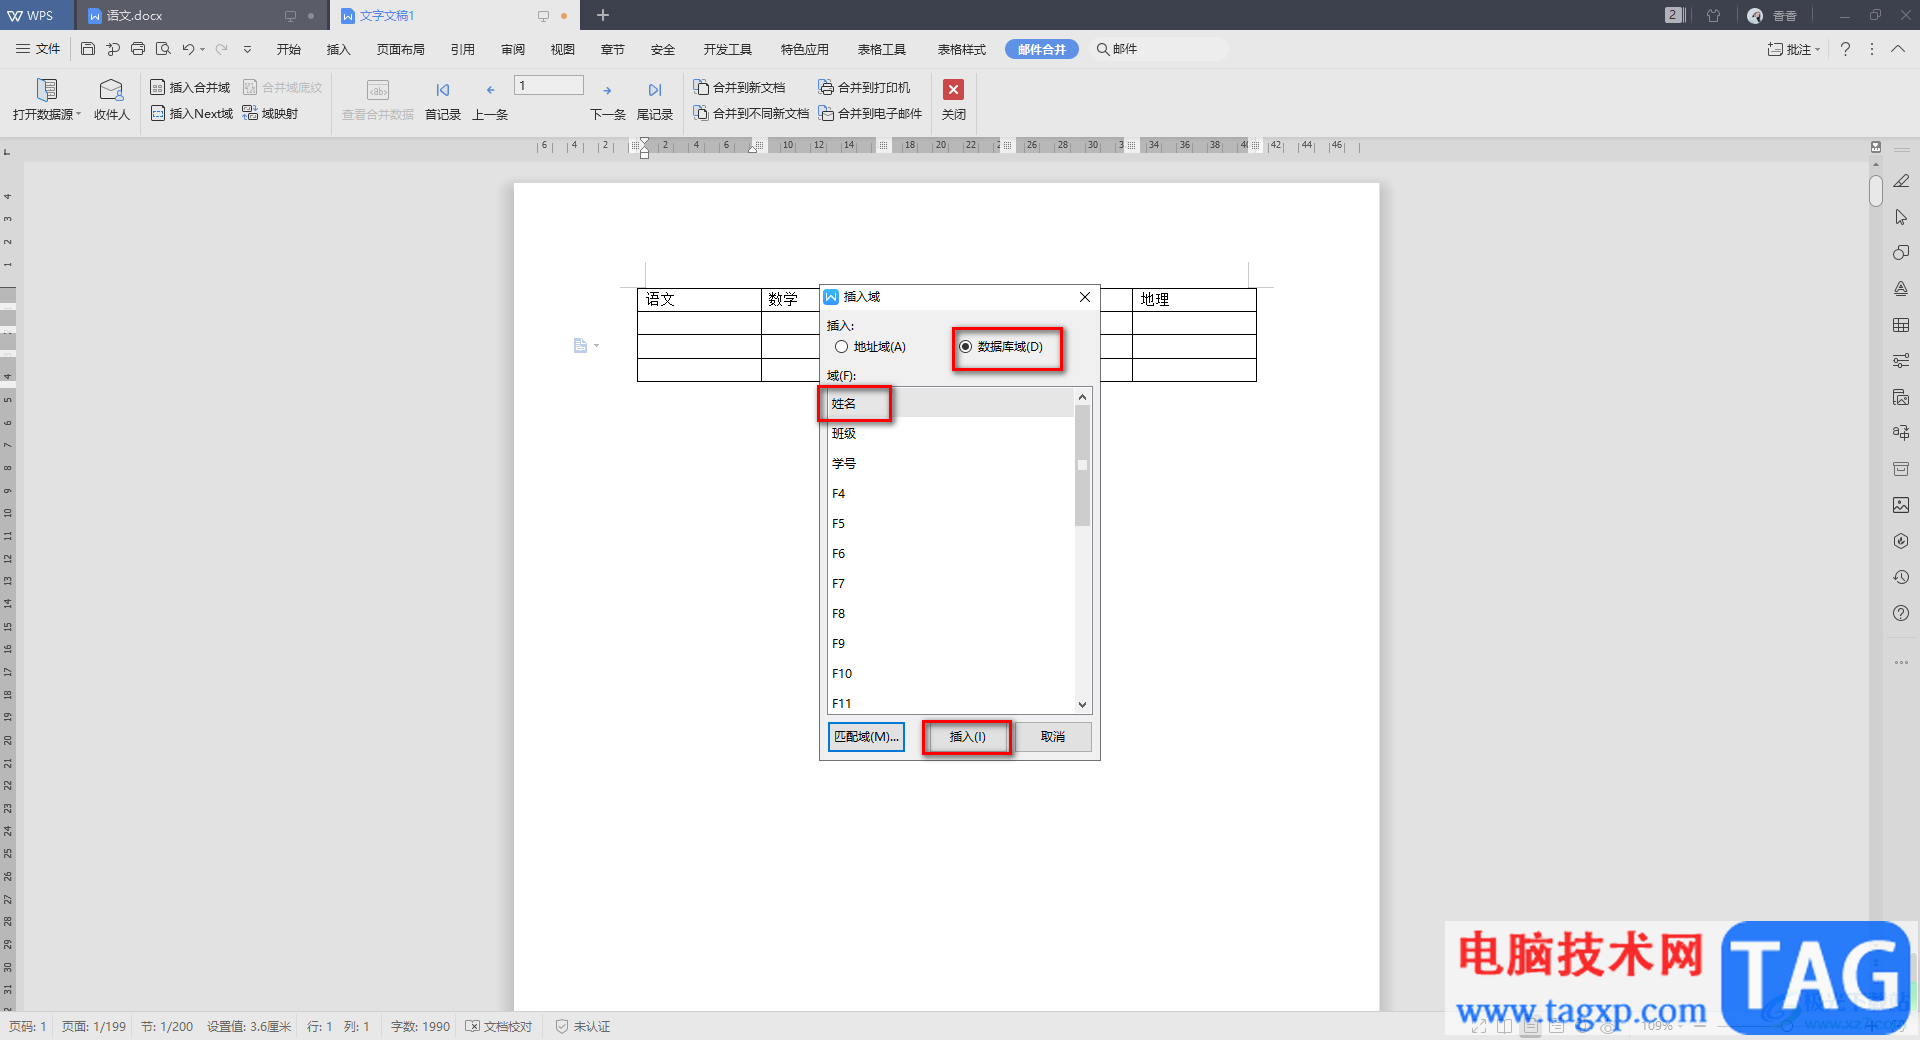Open the undo history dropdown arrow

tap(203, 49)
